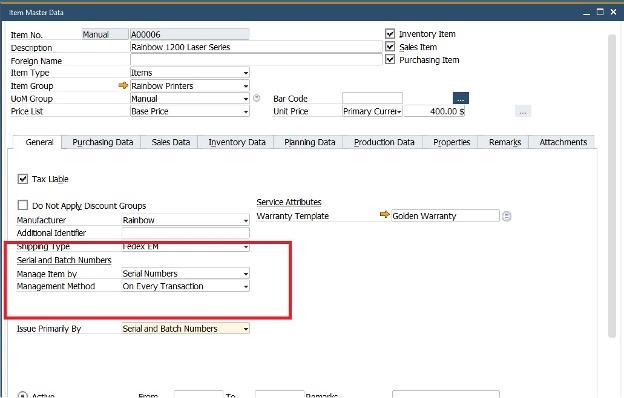This screenshot has width=624, height=398.
Task: Close the Item Master Data window
Action: 613,12
